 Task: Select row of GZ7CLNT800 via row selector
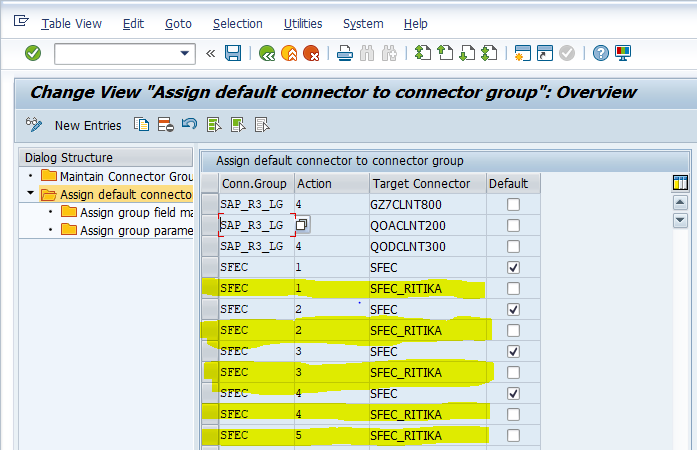click(x=210, y=205)
